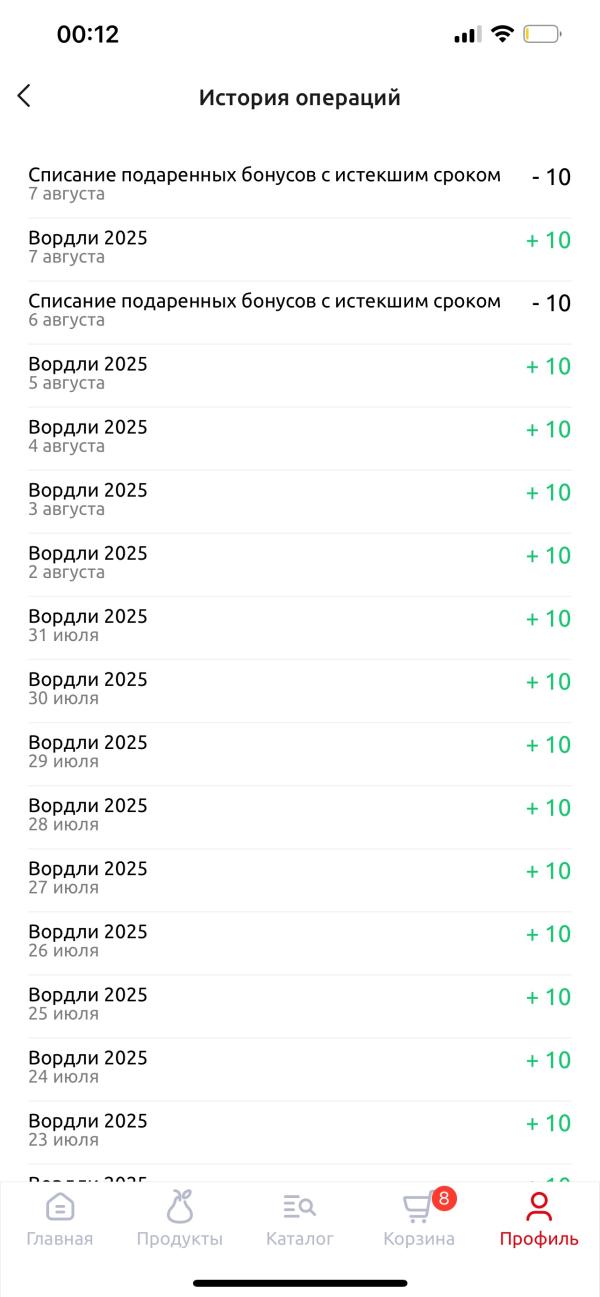Open the Каталог search-list tab
The height and width of the screenshot is (1297, 600).
[300, 1219]
